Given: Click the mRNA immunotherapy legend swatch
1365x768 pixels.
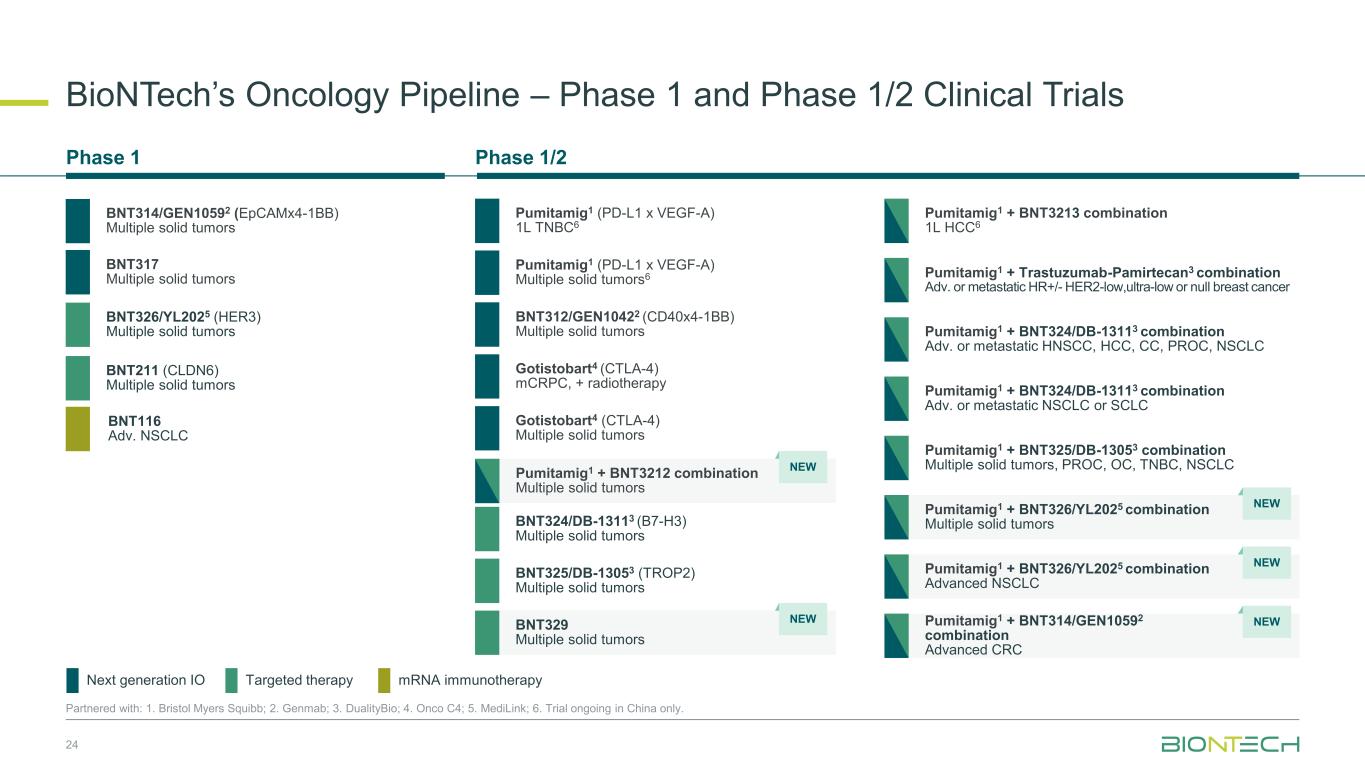Looking at the screenshot, I should 384,681.
